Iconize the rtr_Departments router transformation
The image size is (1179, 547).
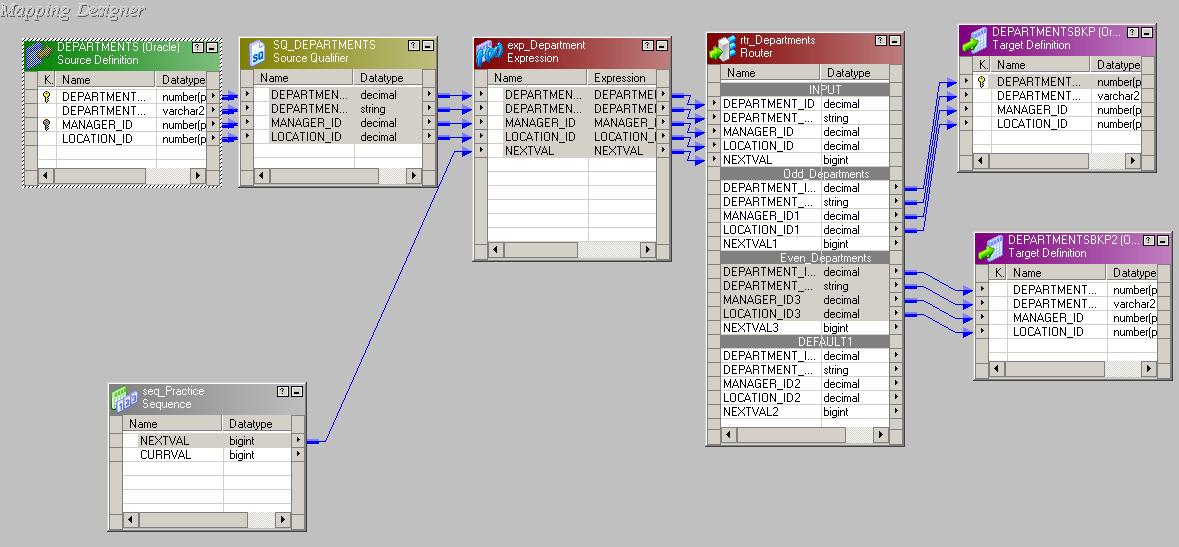click(x=896, y=41)
